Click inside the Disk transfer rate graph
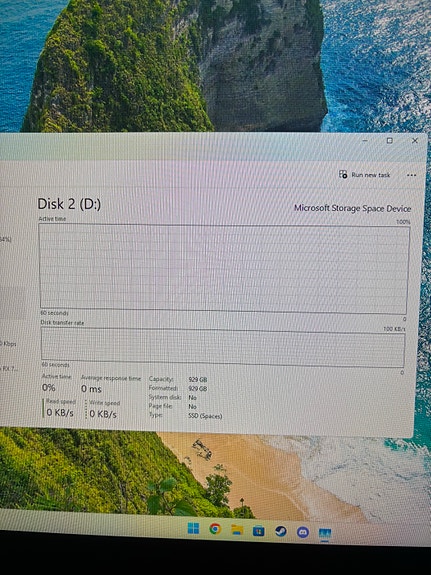The image size is (431, 575). pos(223,348)
